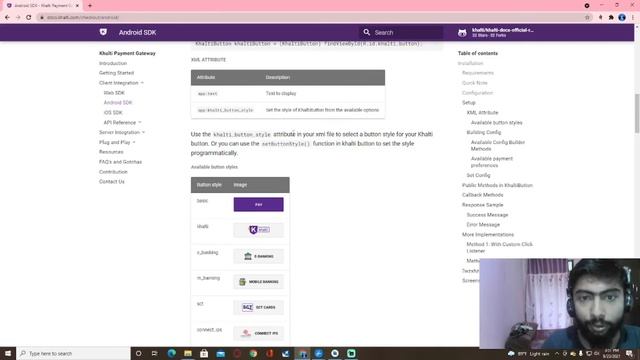Jump to Success Message in contents

click(487, 215)
